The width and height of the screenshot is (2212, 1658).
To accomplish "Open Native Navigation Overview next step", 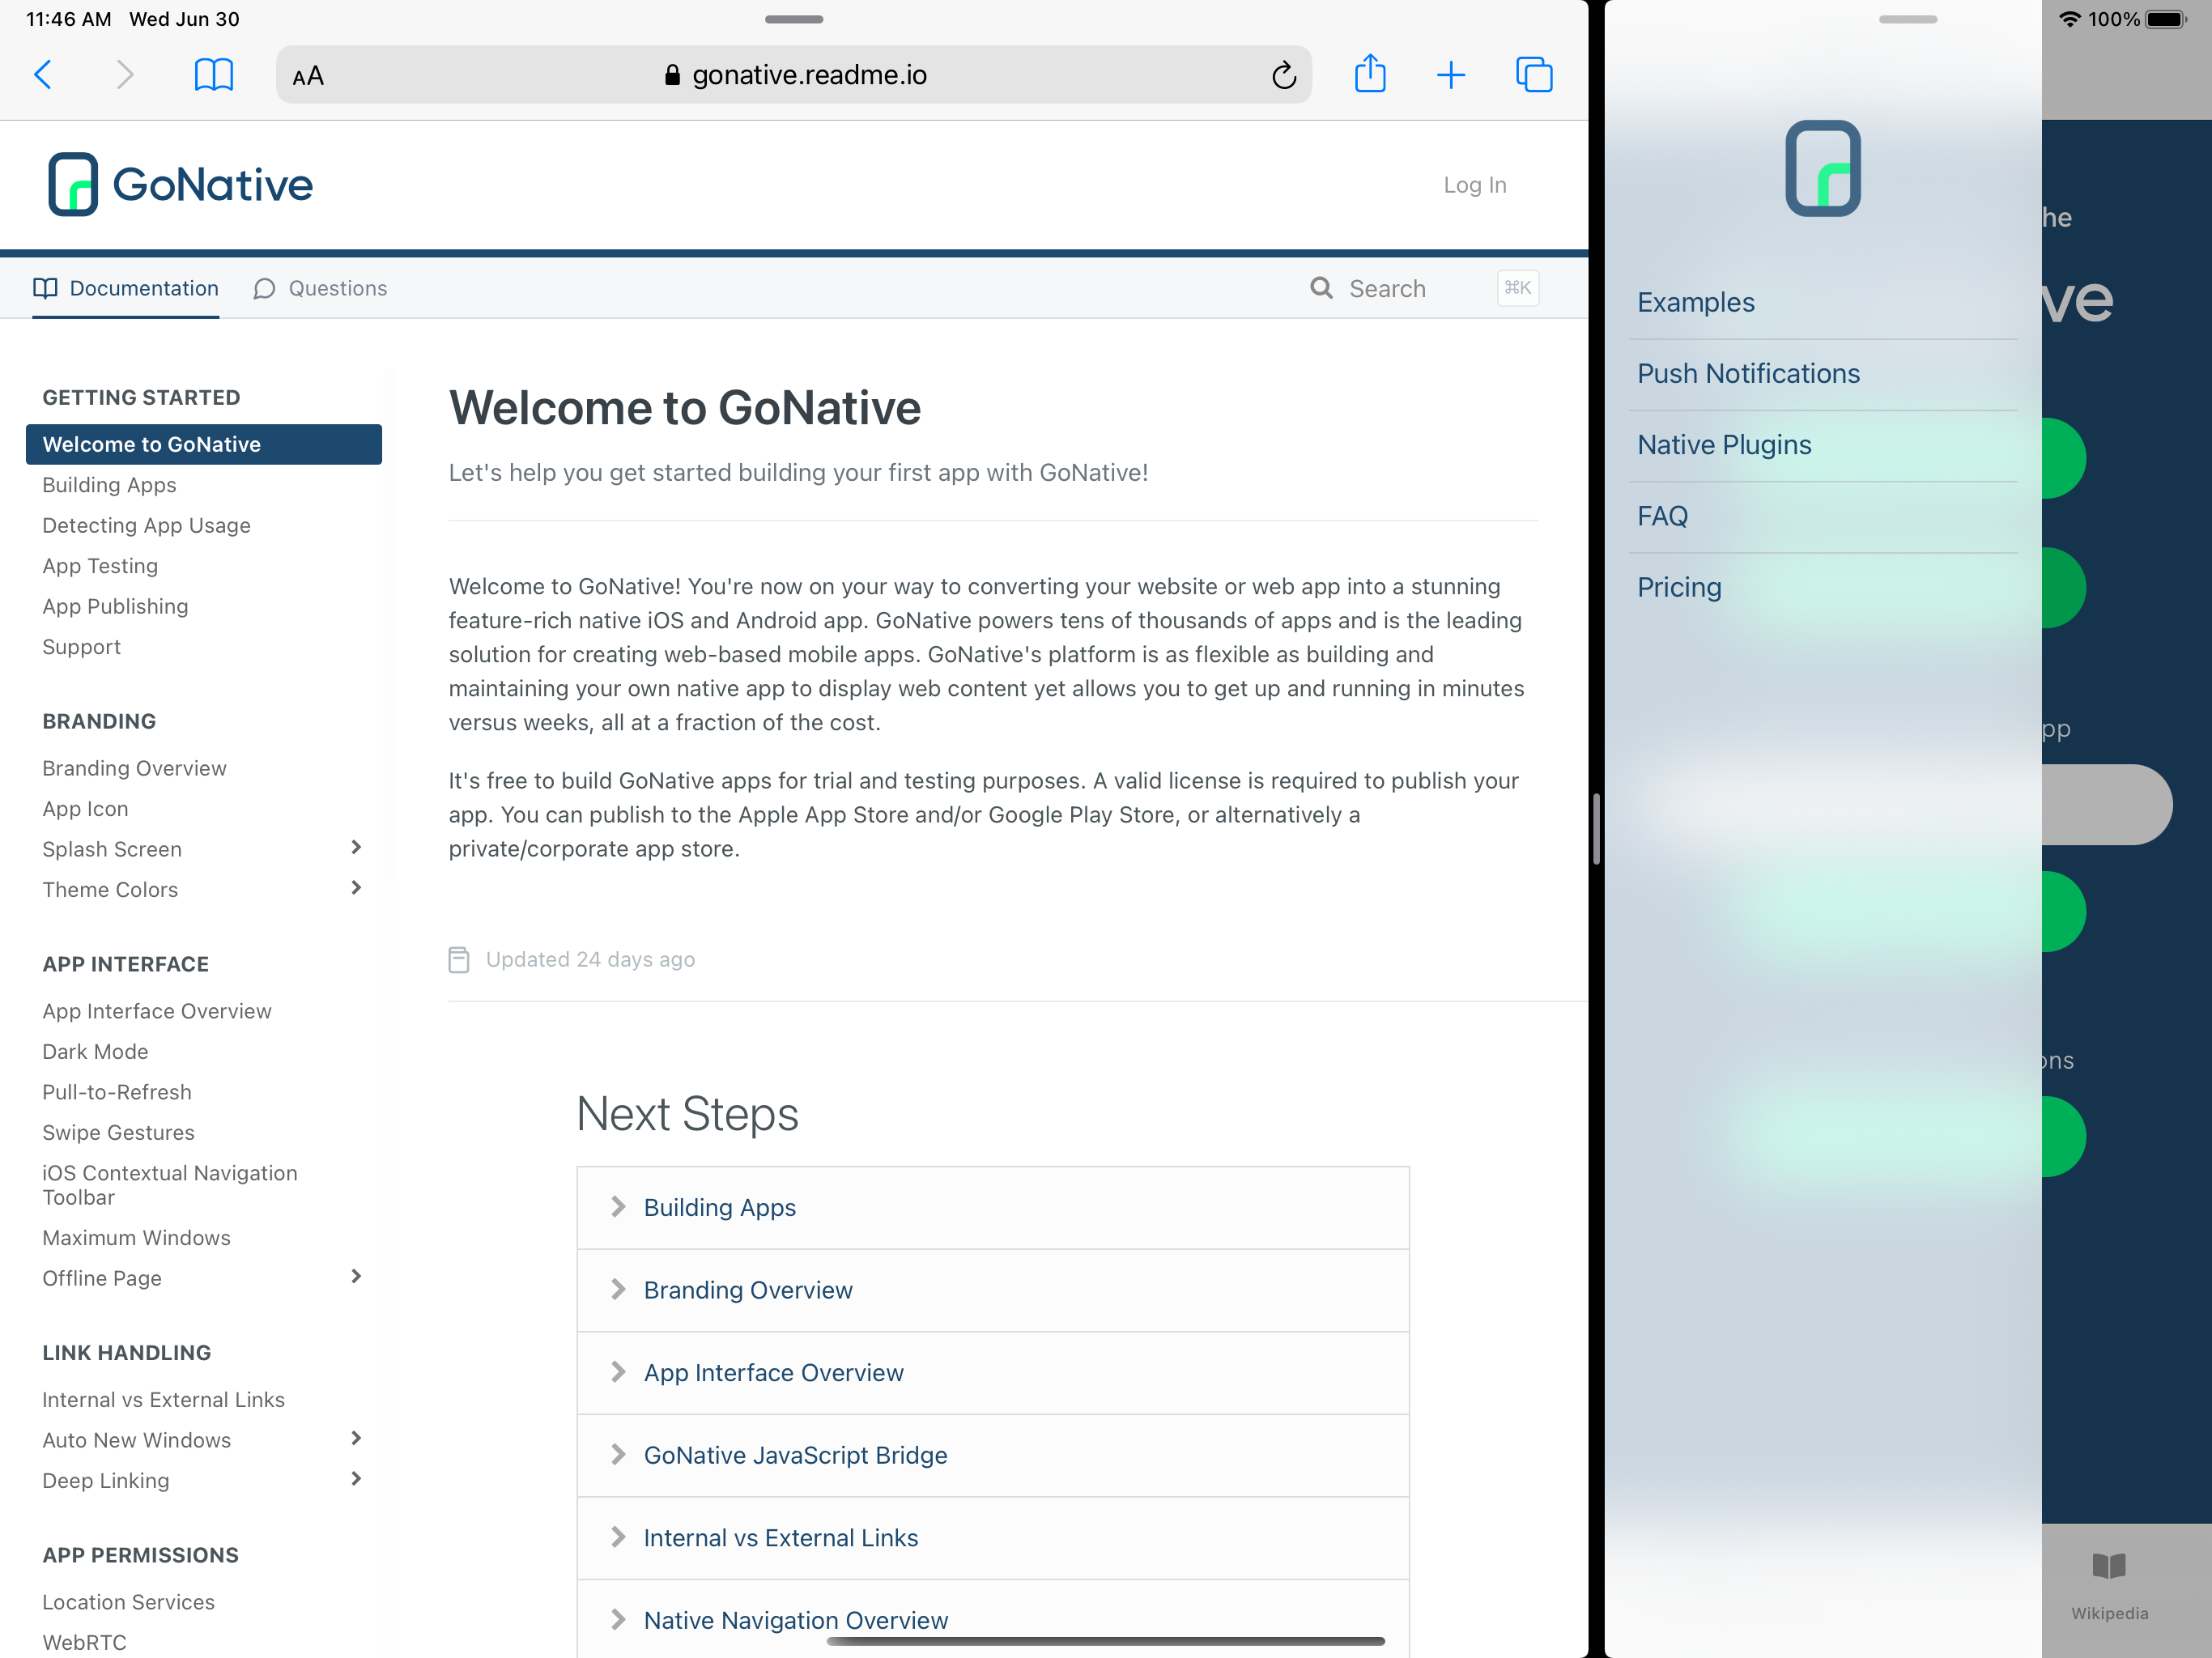I will (x=993, y=1620).
